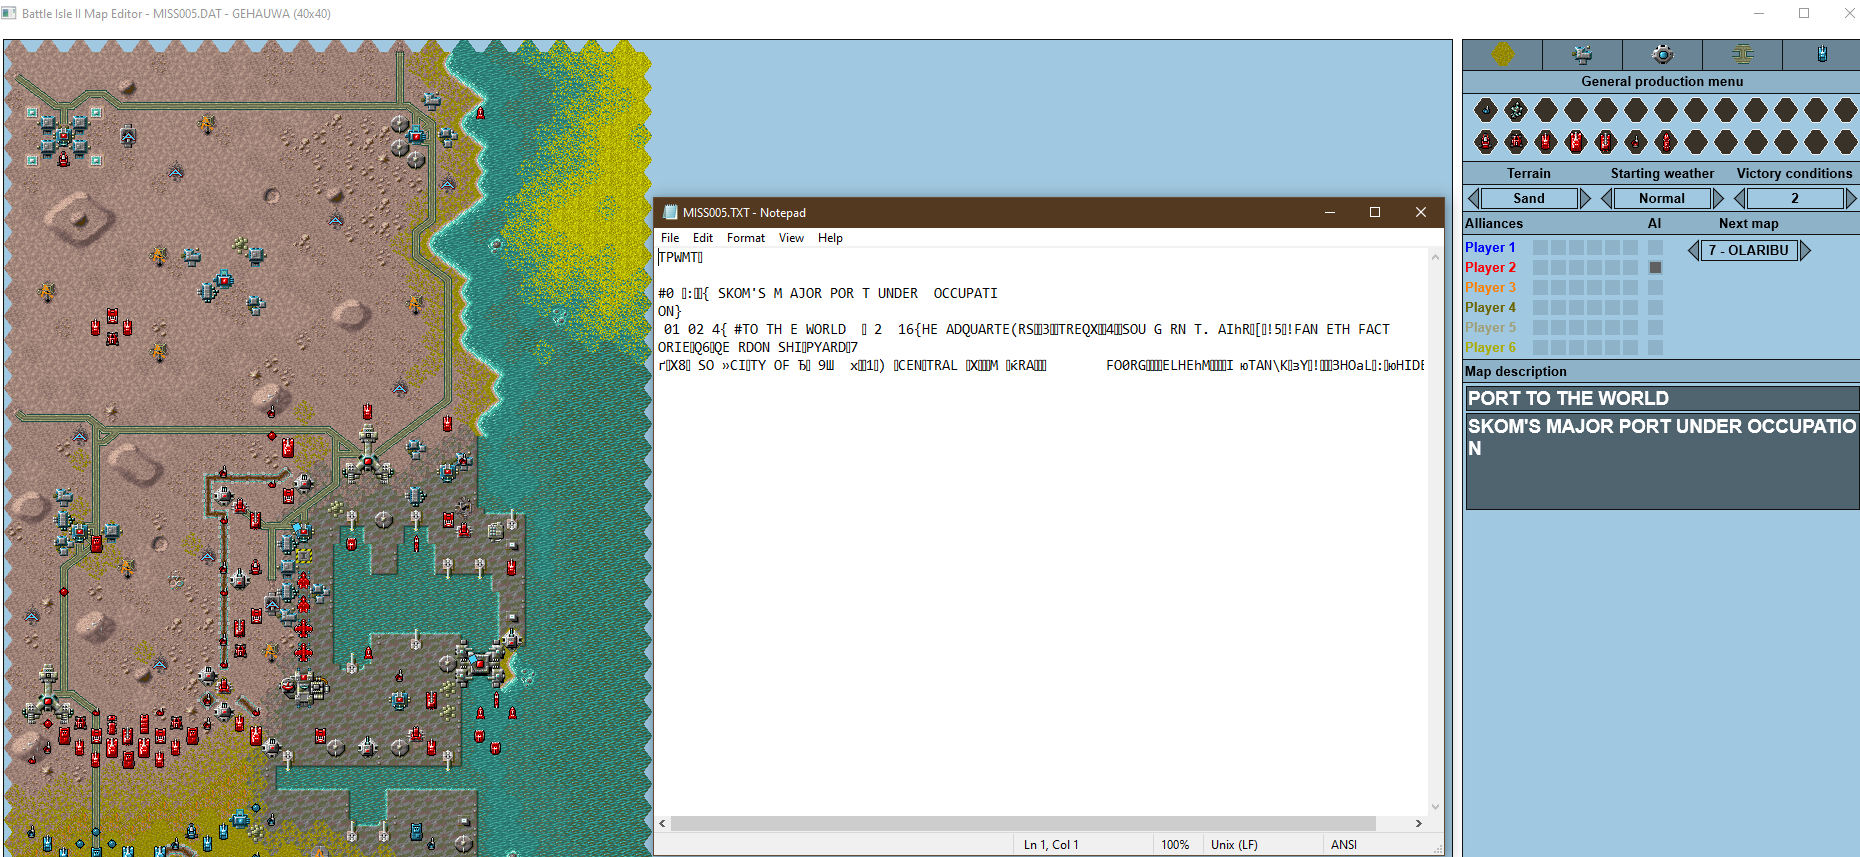The height and width of the screenshot is (857, 1860).
Task: Click the 100% zoom status entry
Action: (x=1175, y=845)
